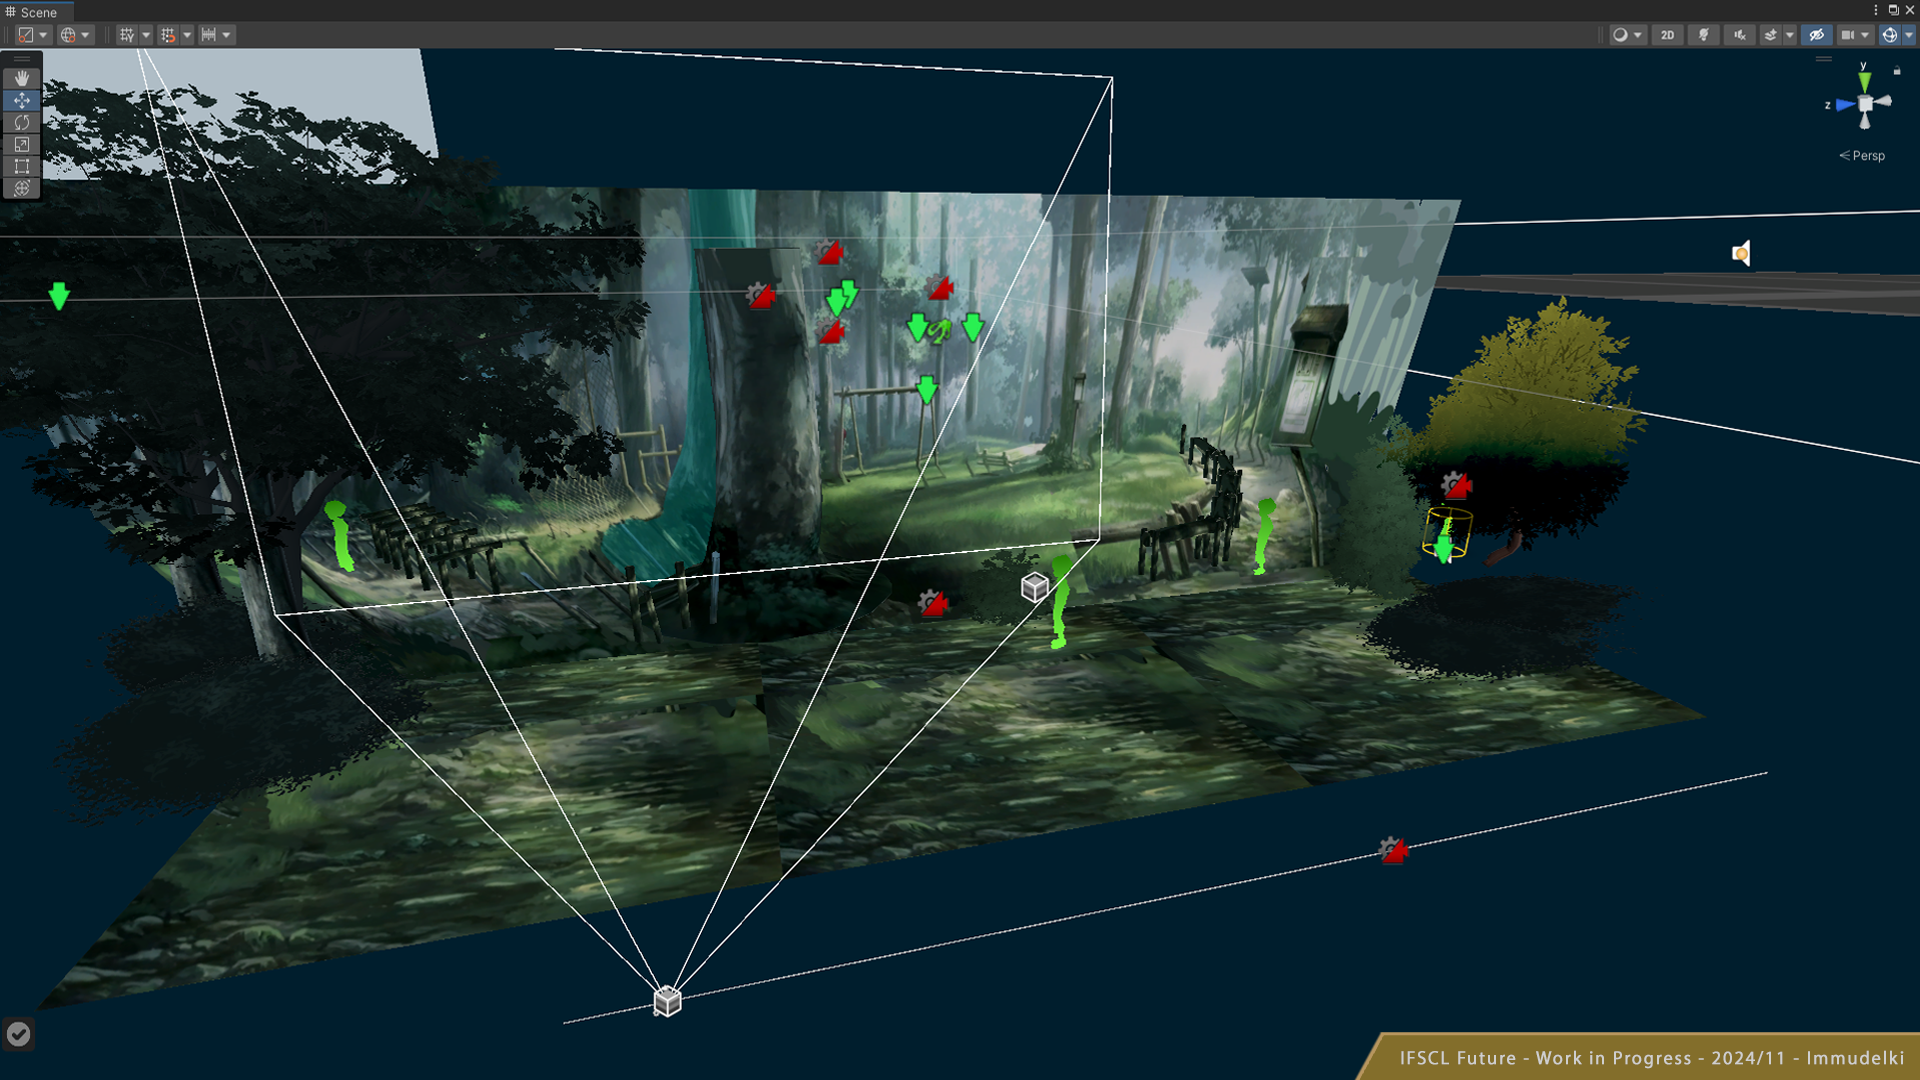Click the audio source speaker gizmo

coord(1741,253)
